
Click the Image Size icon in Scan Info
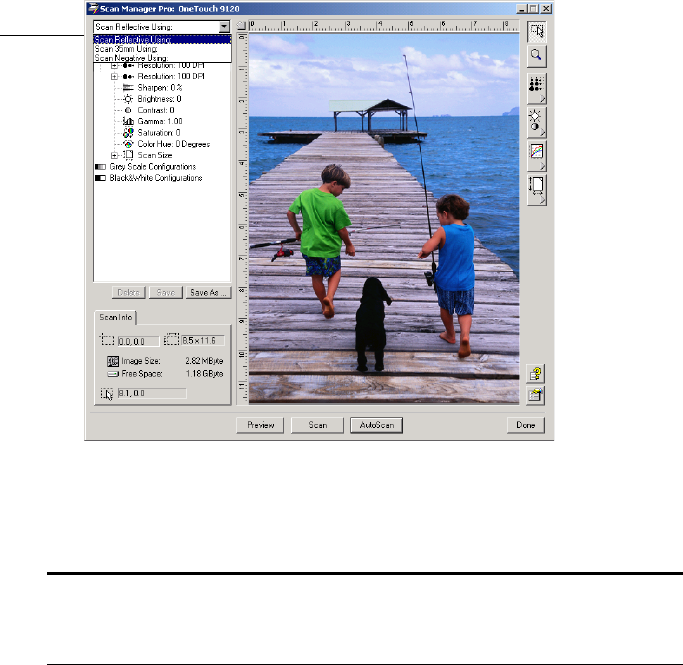113,361
